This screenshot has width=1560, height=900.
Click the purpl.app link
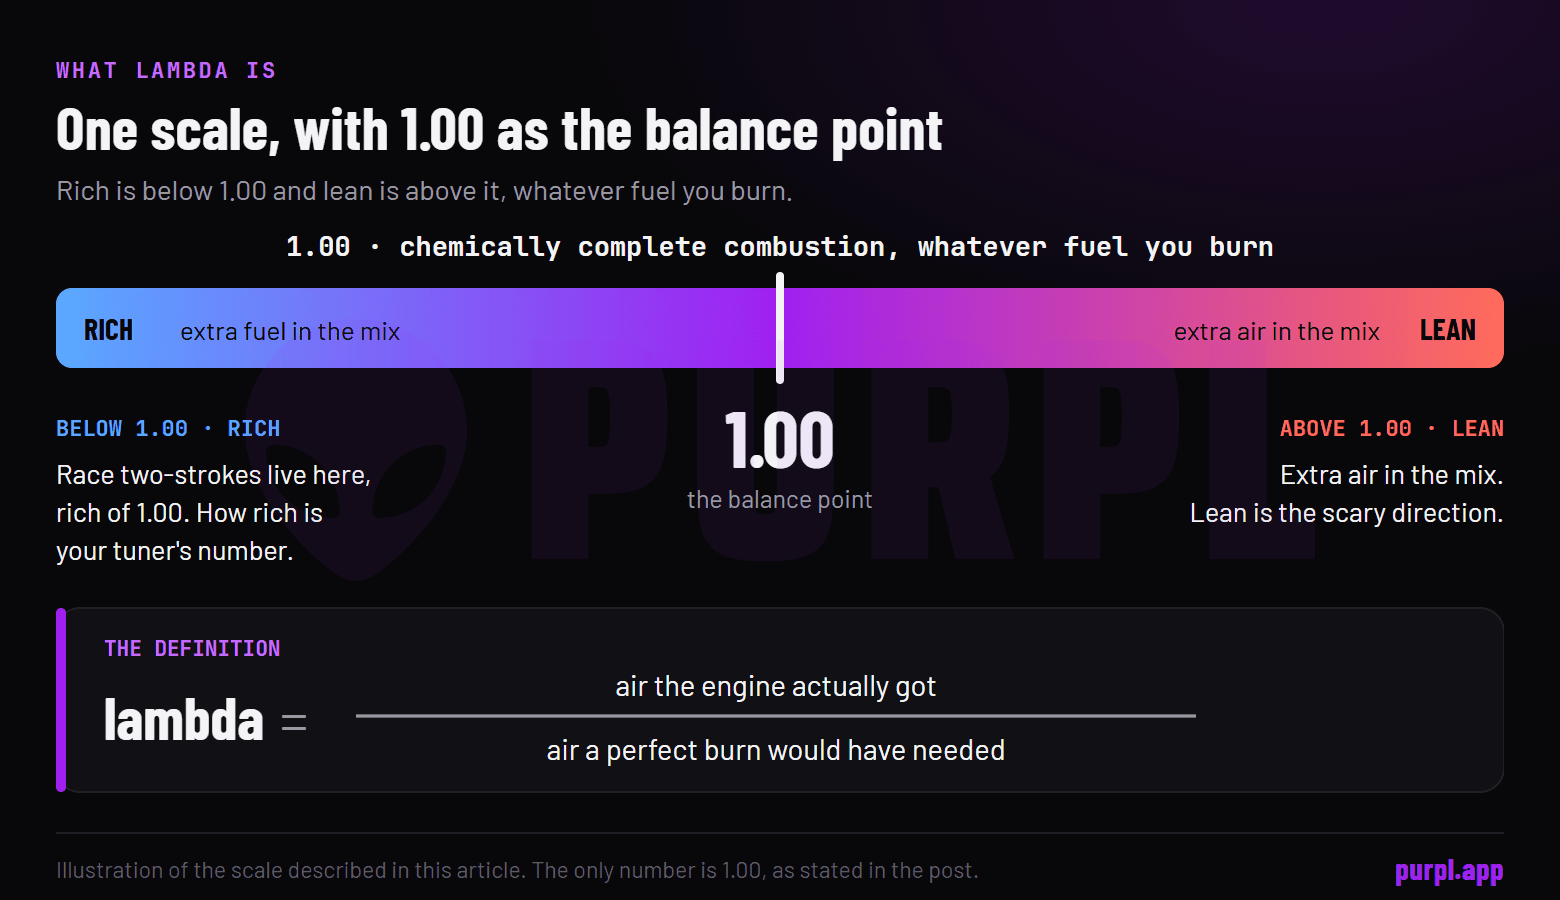click(1449, 872)
